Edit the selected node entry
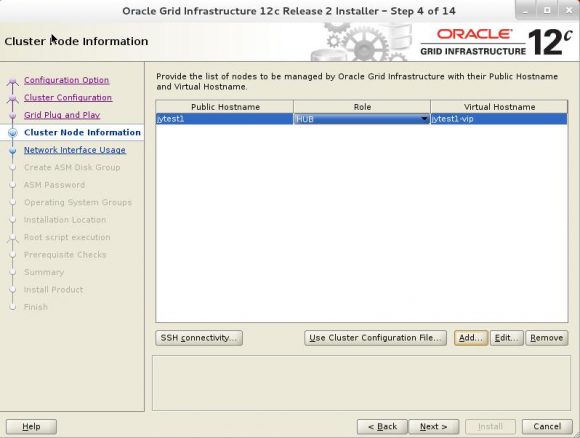The height and width of the screenshot is (438, 580). point(506,338)
